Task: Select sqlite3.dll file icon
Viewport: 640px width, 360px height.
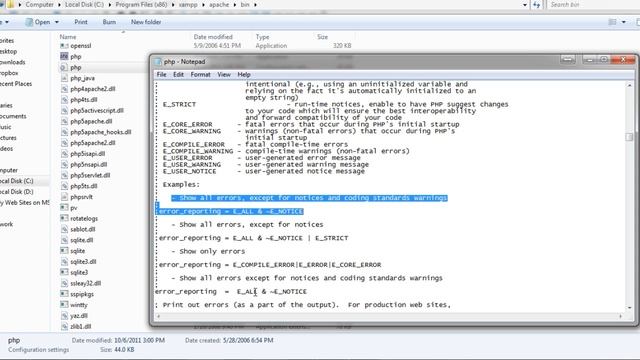Action: (x=64, y=262)
